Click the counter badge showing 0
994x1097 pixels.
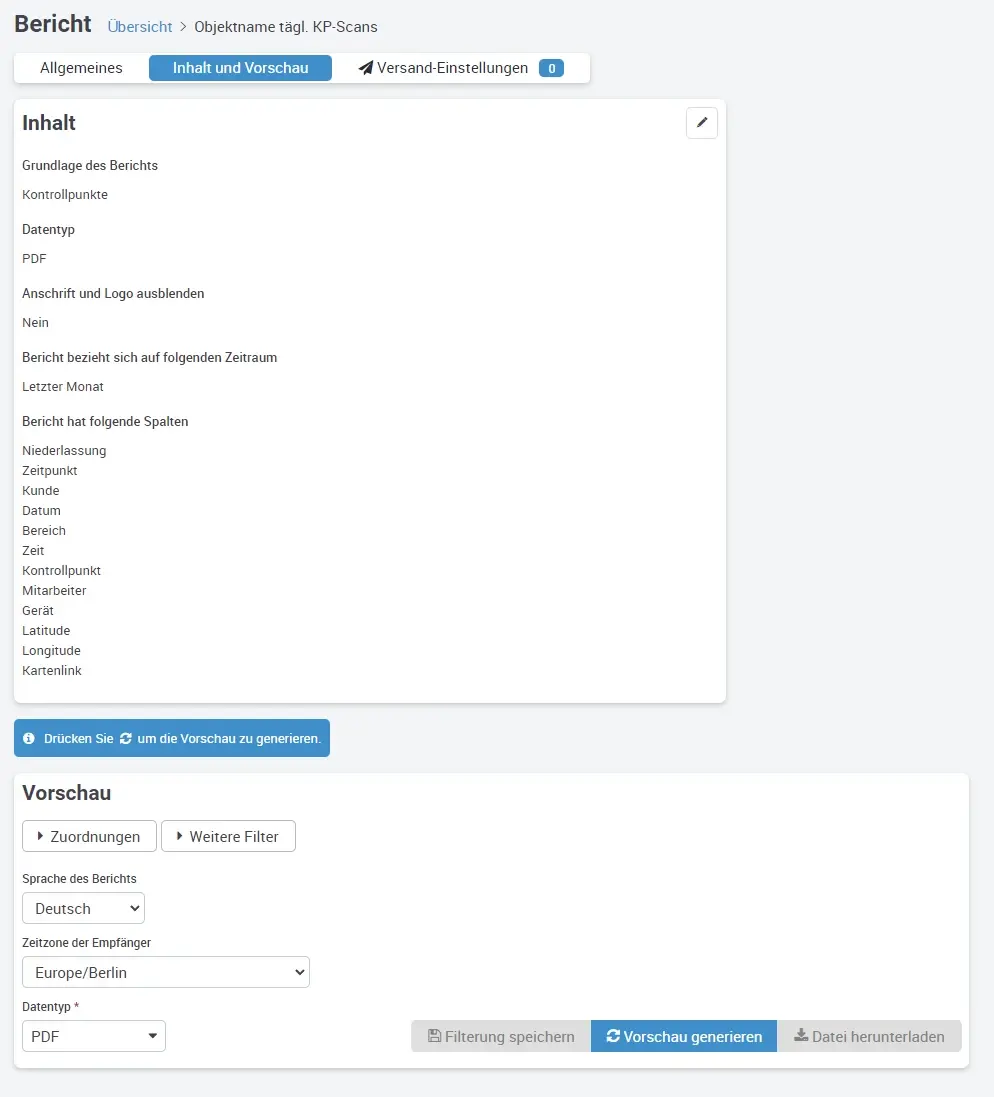pyautogui.click(x=551, y=68)
